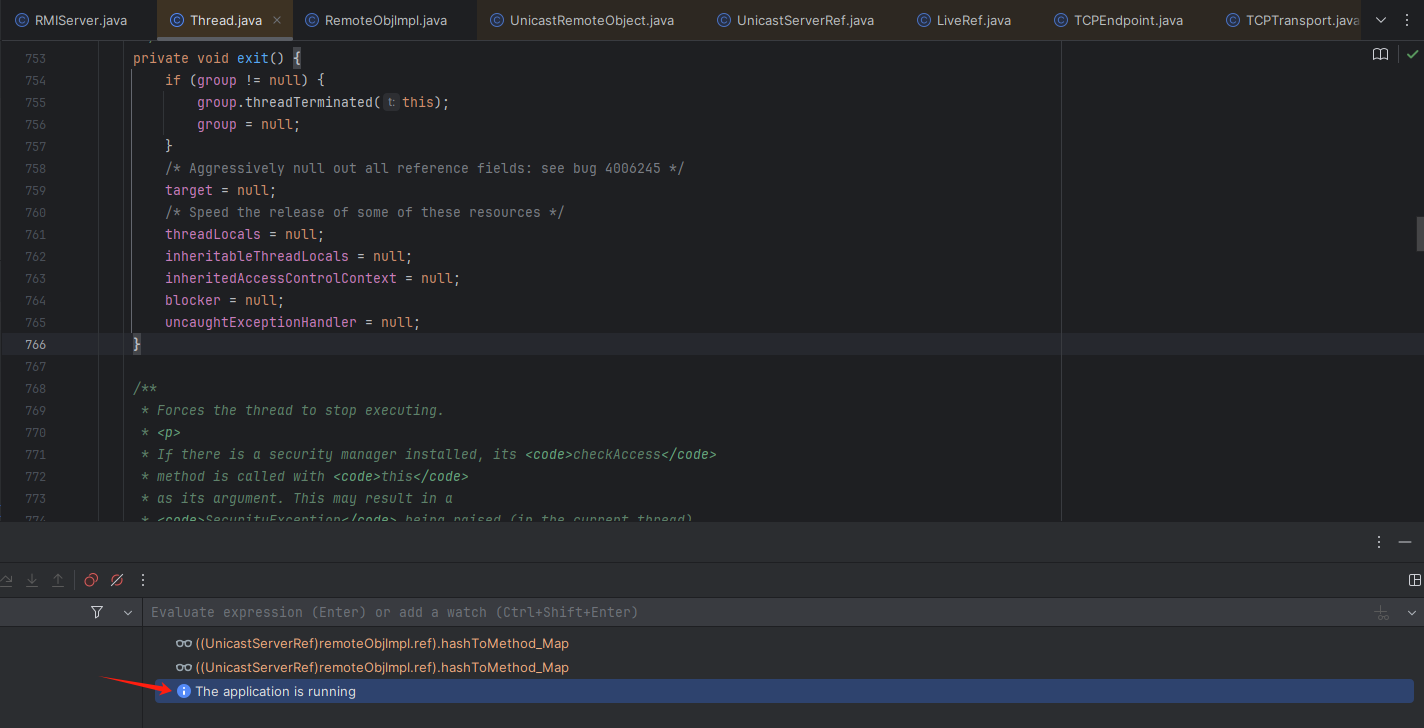Click the Add to Watches glasses-plus icon

click(1382, 612)
